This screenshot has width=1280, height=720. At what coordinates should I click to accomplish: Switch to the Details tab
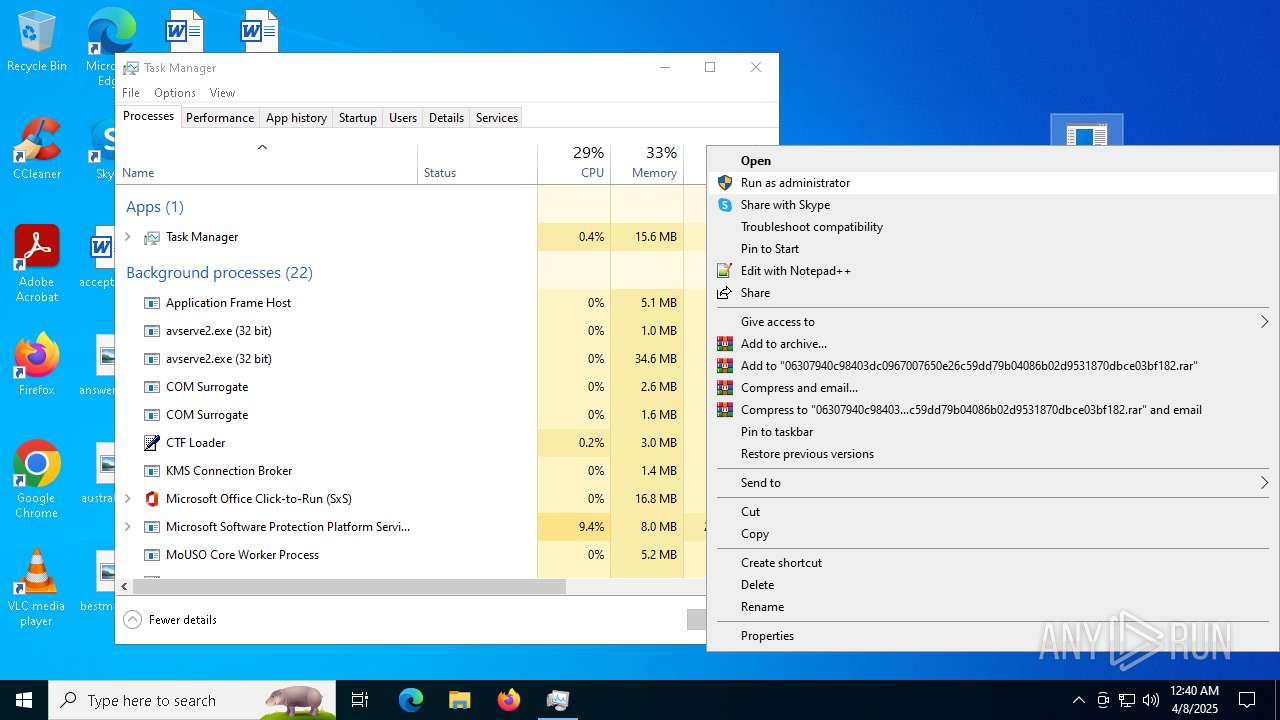446,118
